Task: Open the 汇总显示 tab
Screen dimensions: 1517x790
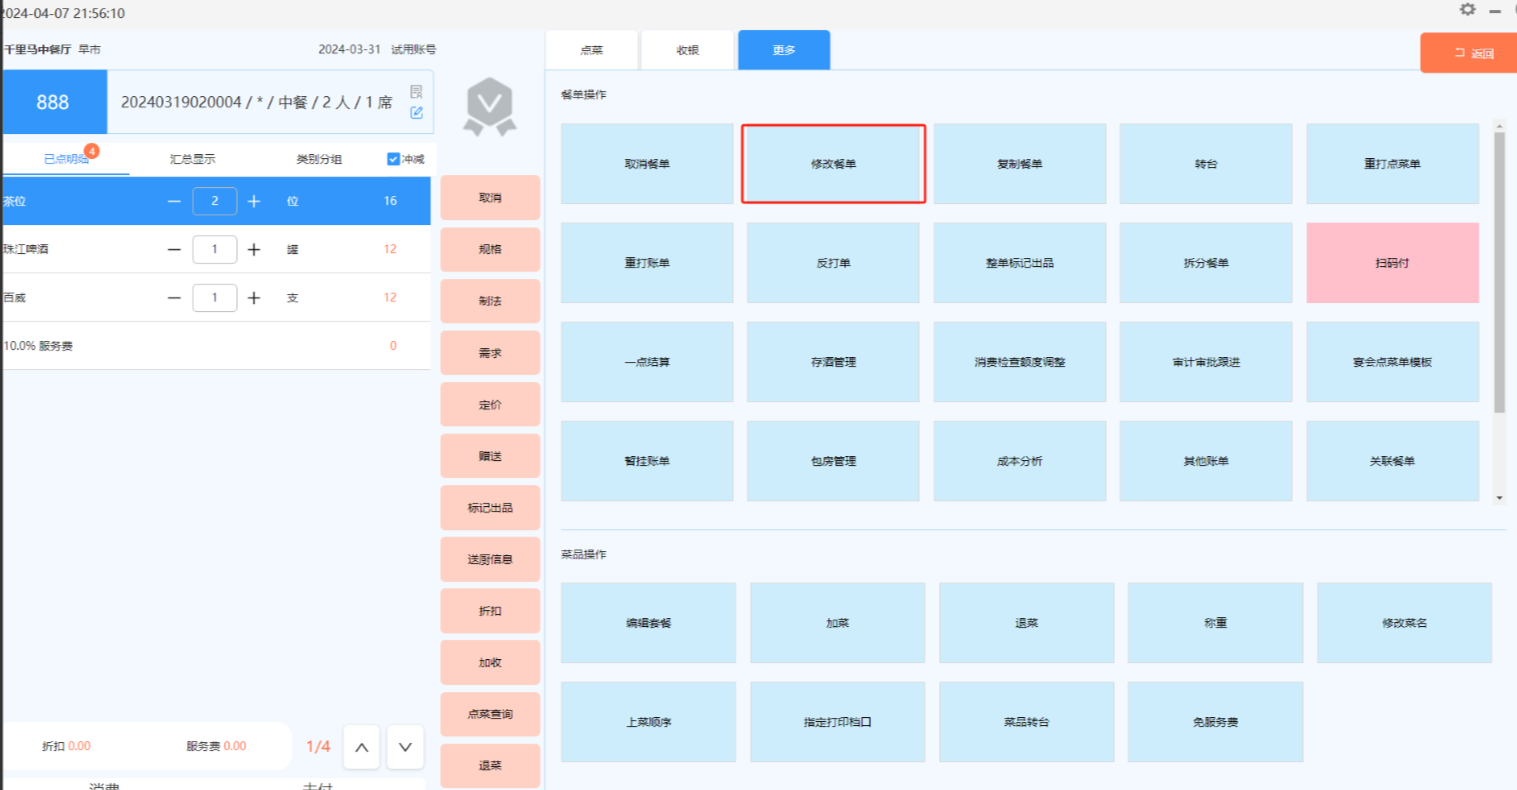Action: [192, 159]
